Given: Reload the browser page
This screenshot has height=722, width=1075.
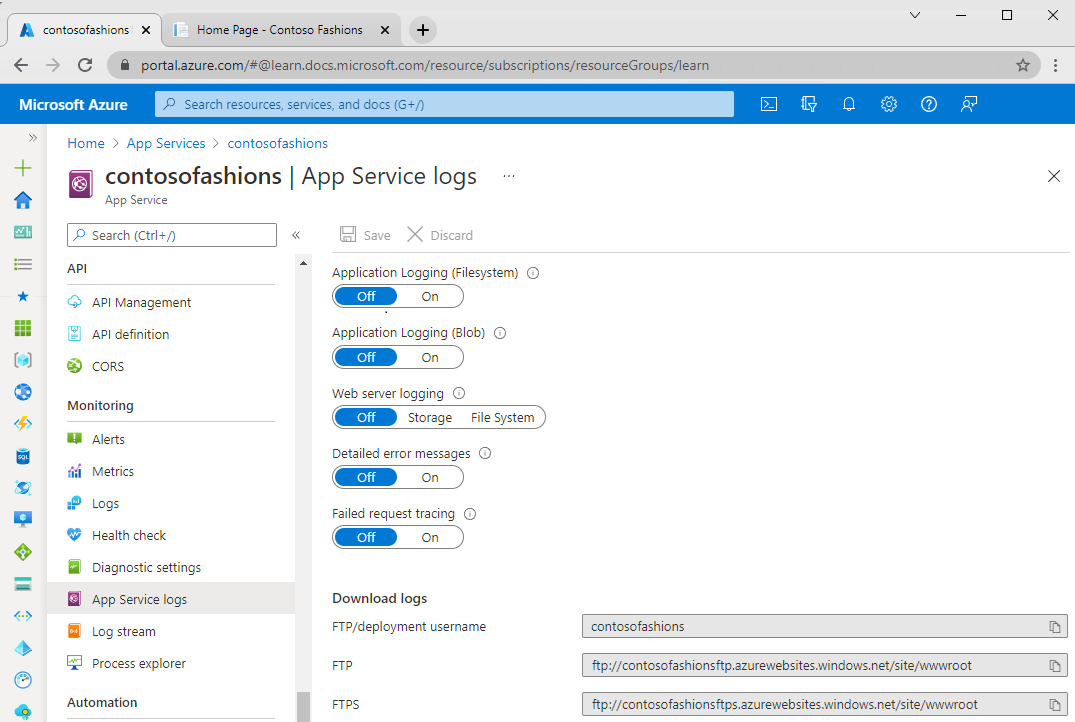Looking at the screenshot, I should point(85,65).
